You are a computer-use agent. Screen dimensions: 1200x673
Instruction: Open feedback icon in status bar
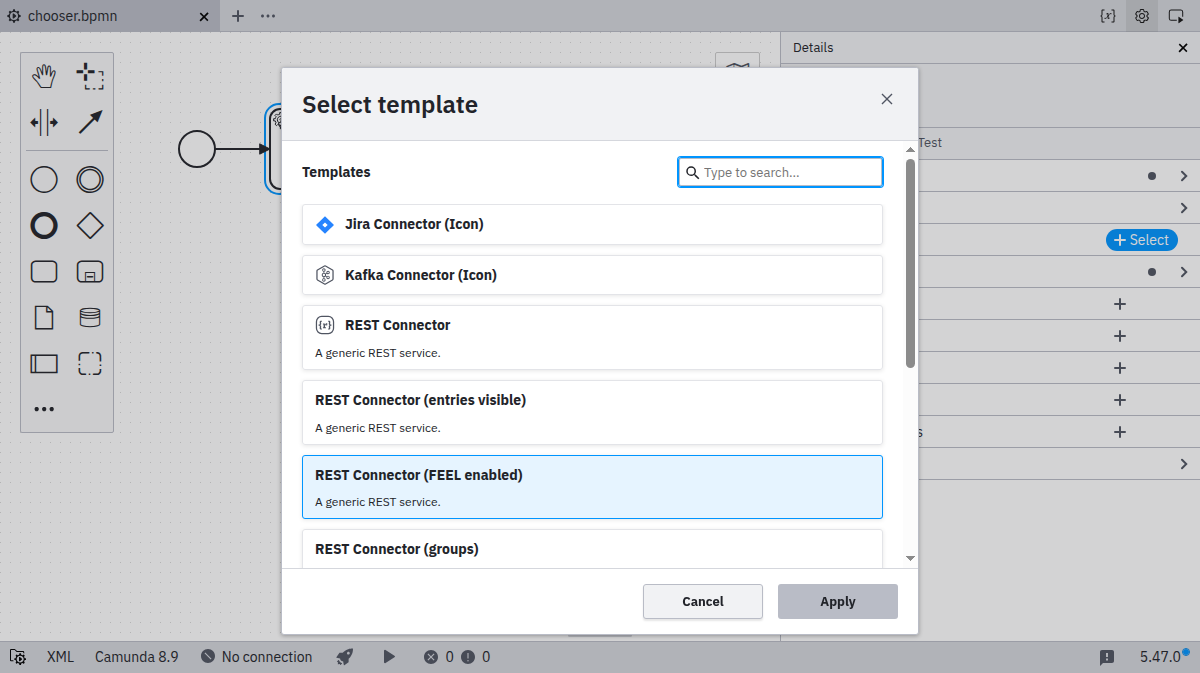[x=1107, y=657]
